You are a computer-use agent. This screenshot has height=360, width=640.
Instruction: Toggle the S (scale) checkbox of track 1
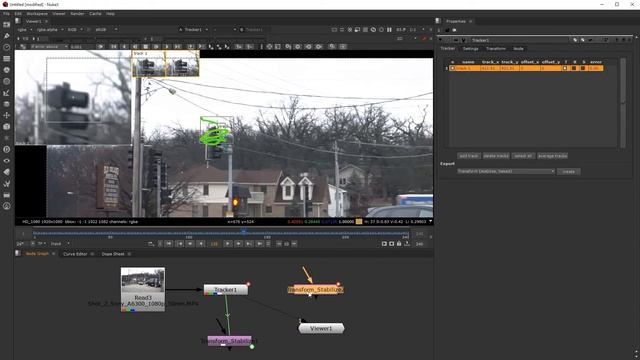click(583, 68)
